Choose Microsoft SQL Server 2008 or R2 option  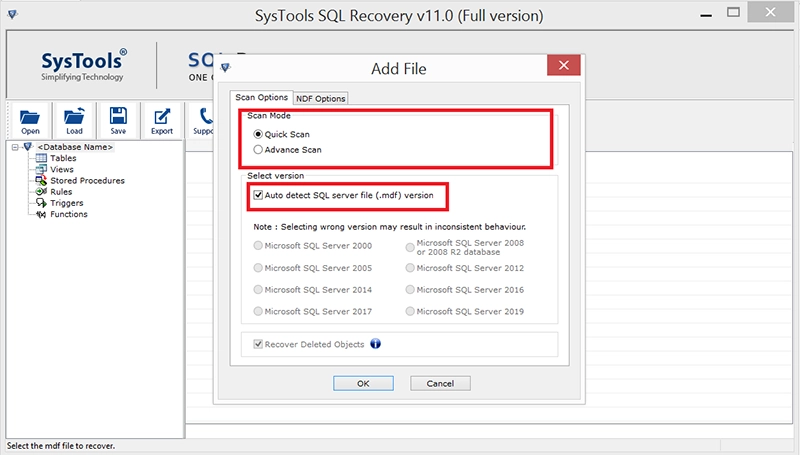pyautogui.click(x=410, y=247)
